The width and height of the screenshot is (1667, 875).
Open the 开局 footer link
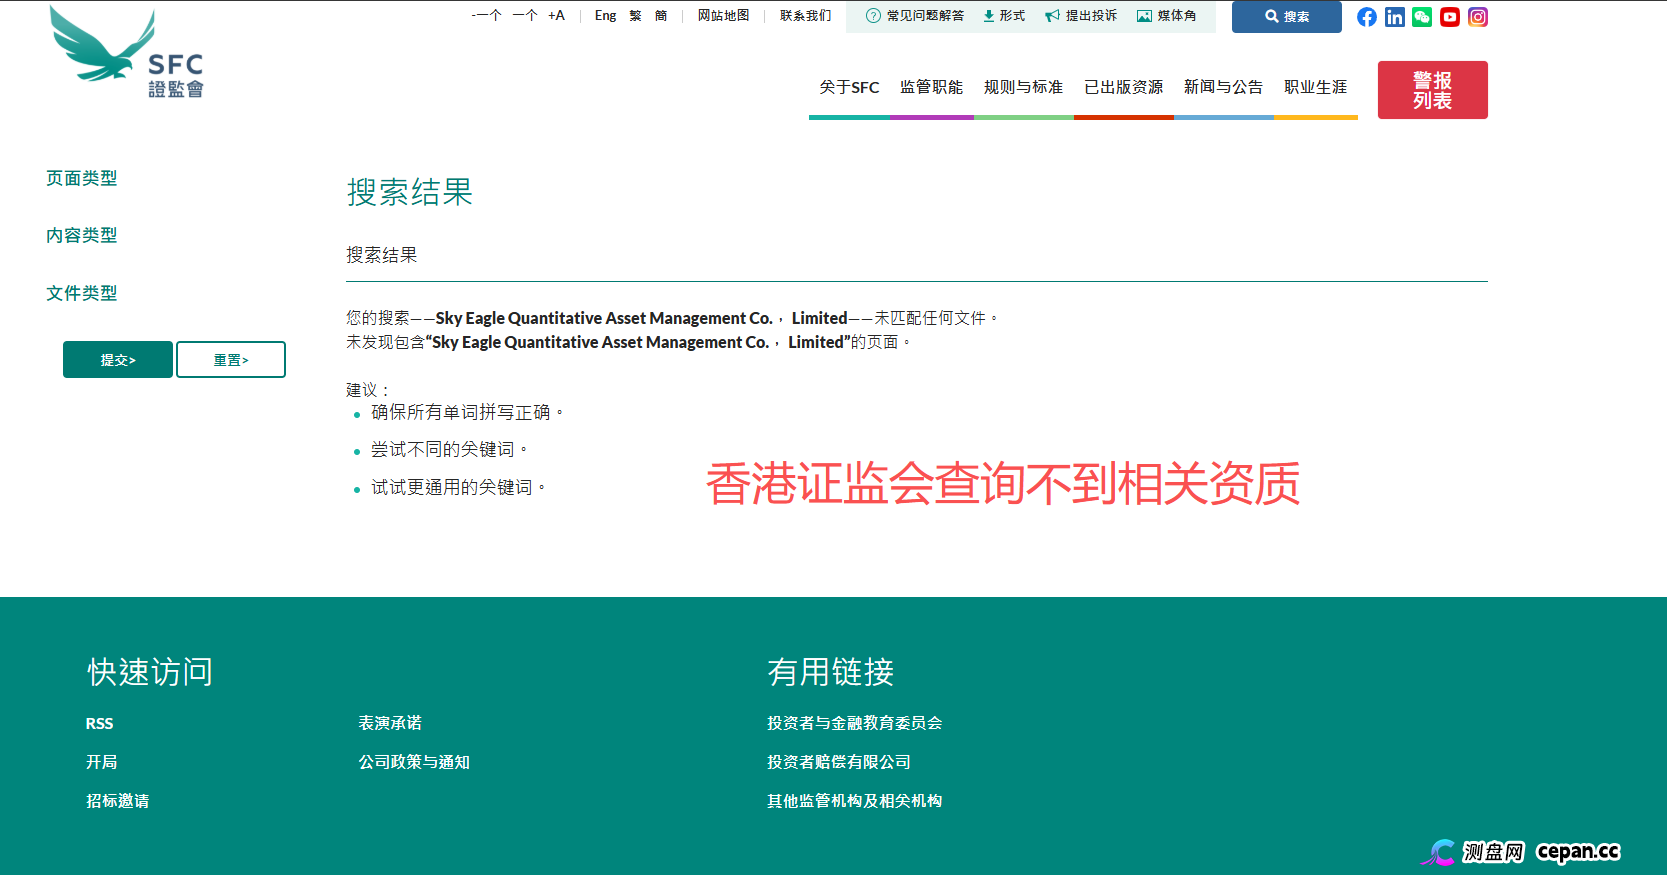[101, 762]
